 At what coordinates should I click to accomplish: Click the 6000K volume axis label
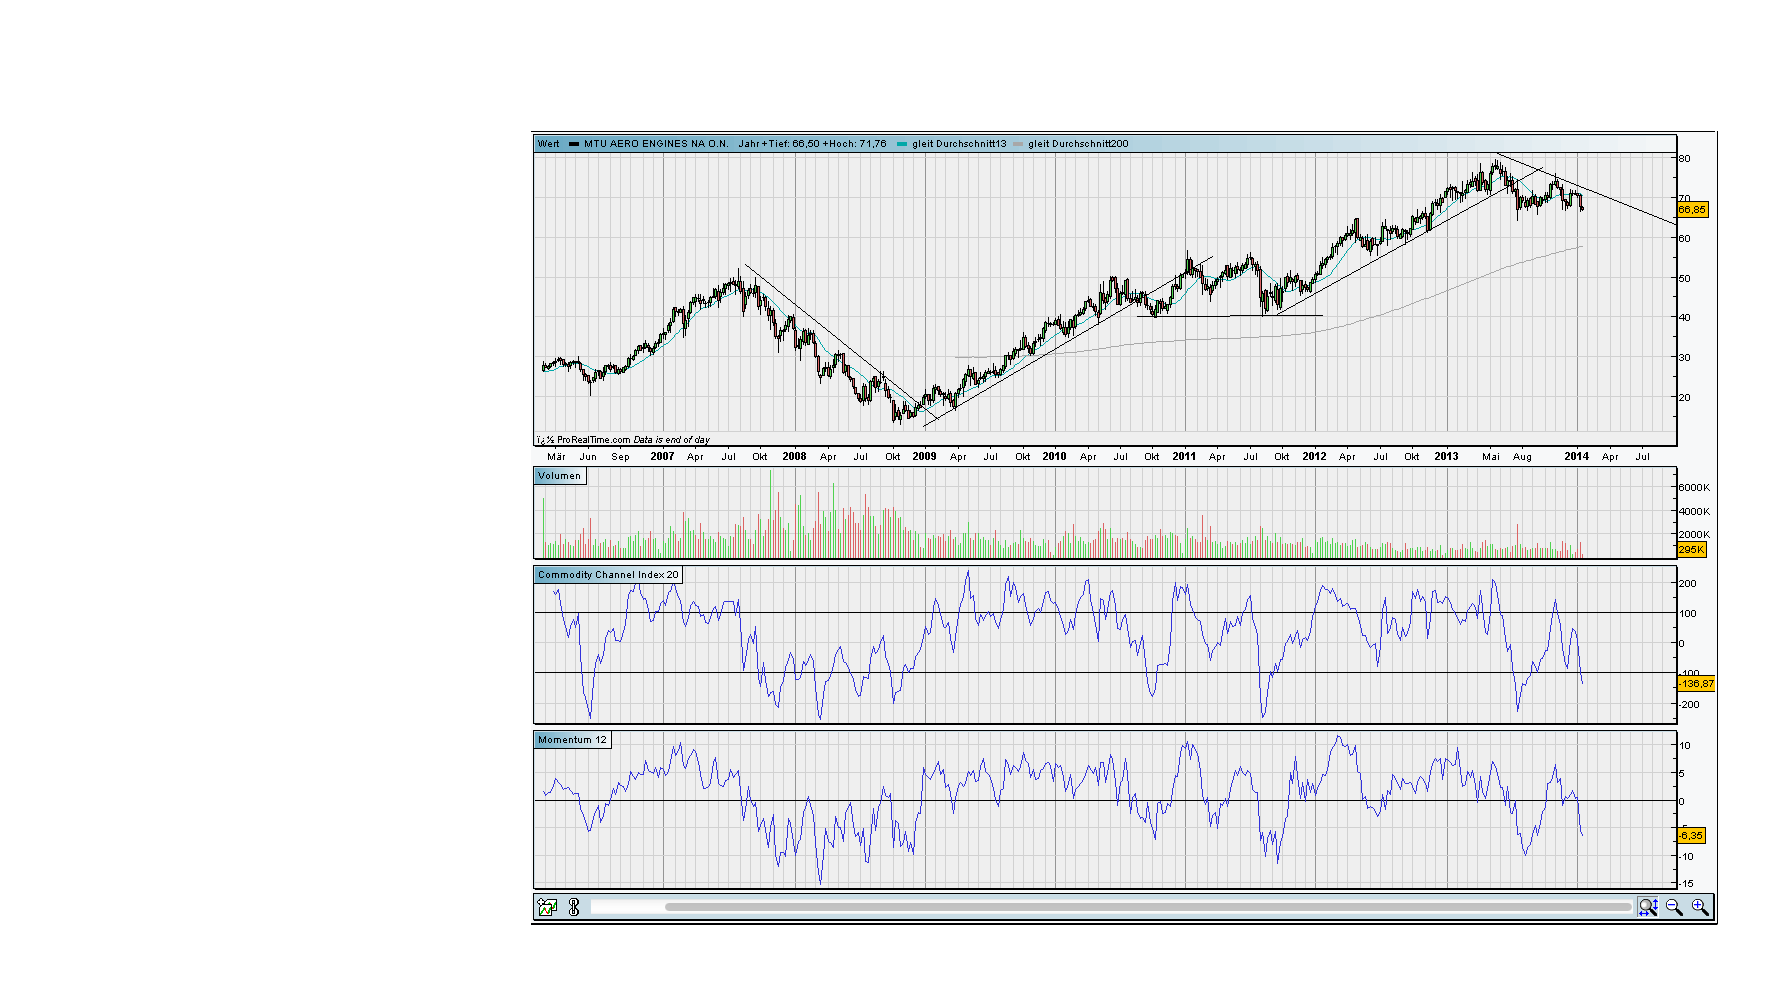pyautogui.click(x=1694, y=488)
